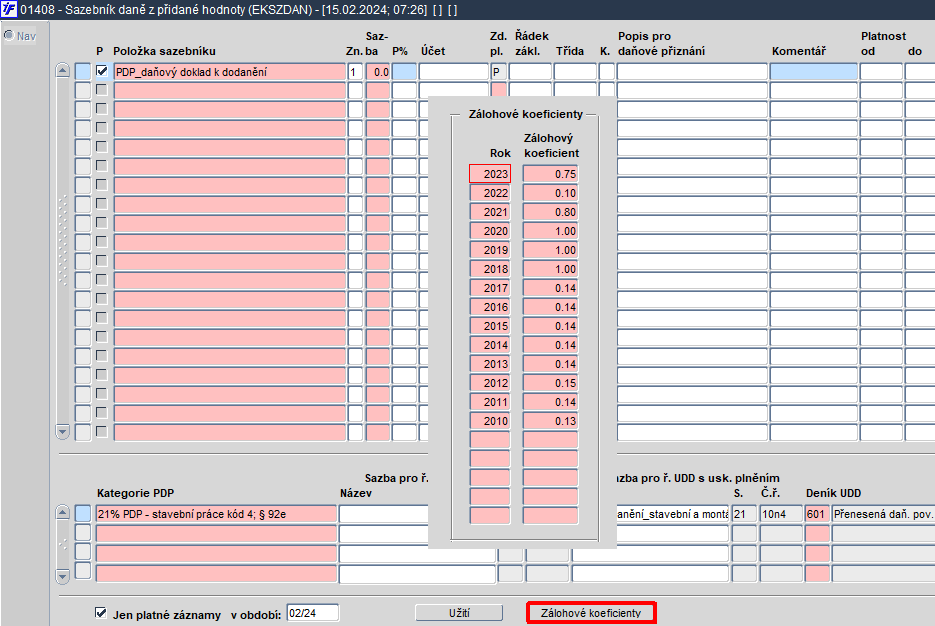
Task: Click the Deník UDD field showing 601
Action: point(817,513)
